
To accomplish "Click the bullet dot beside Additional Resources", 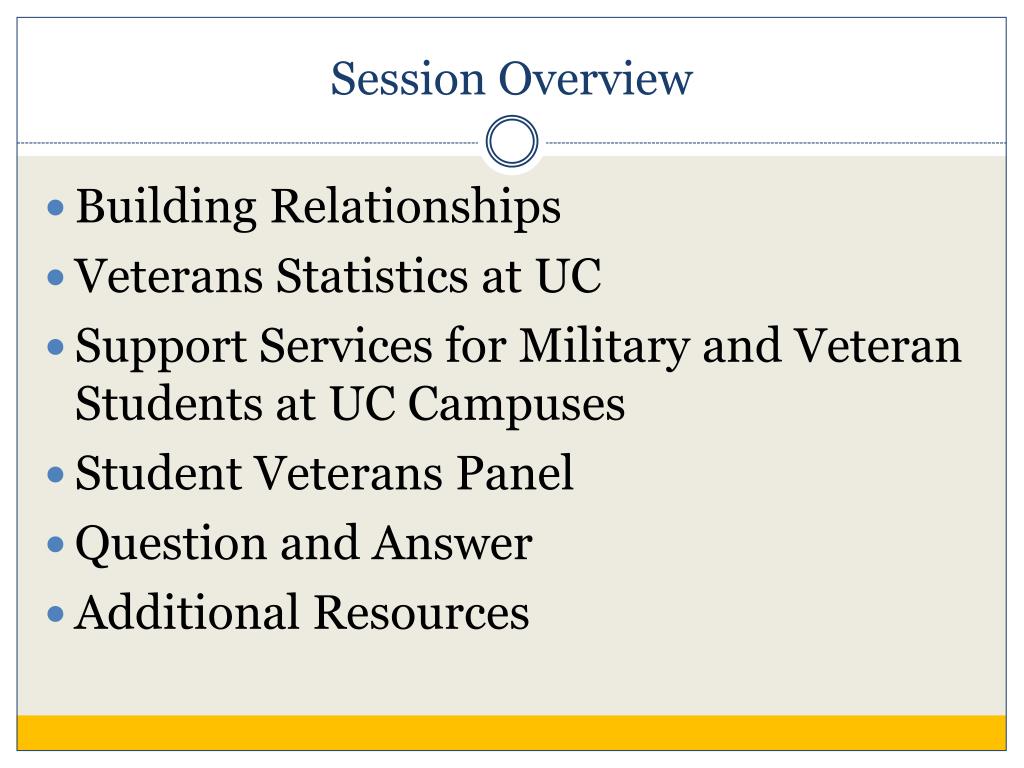I will (56, 614).
